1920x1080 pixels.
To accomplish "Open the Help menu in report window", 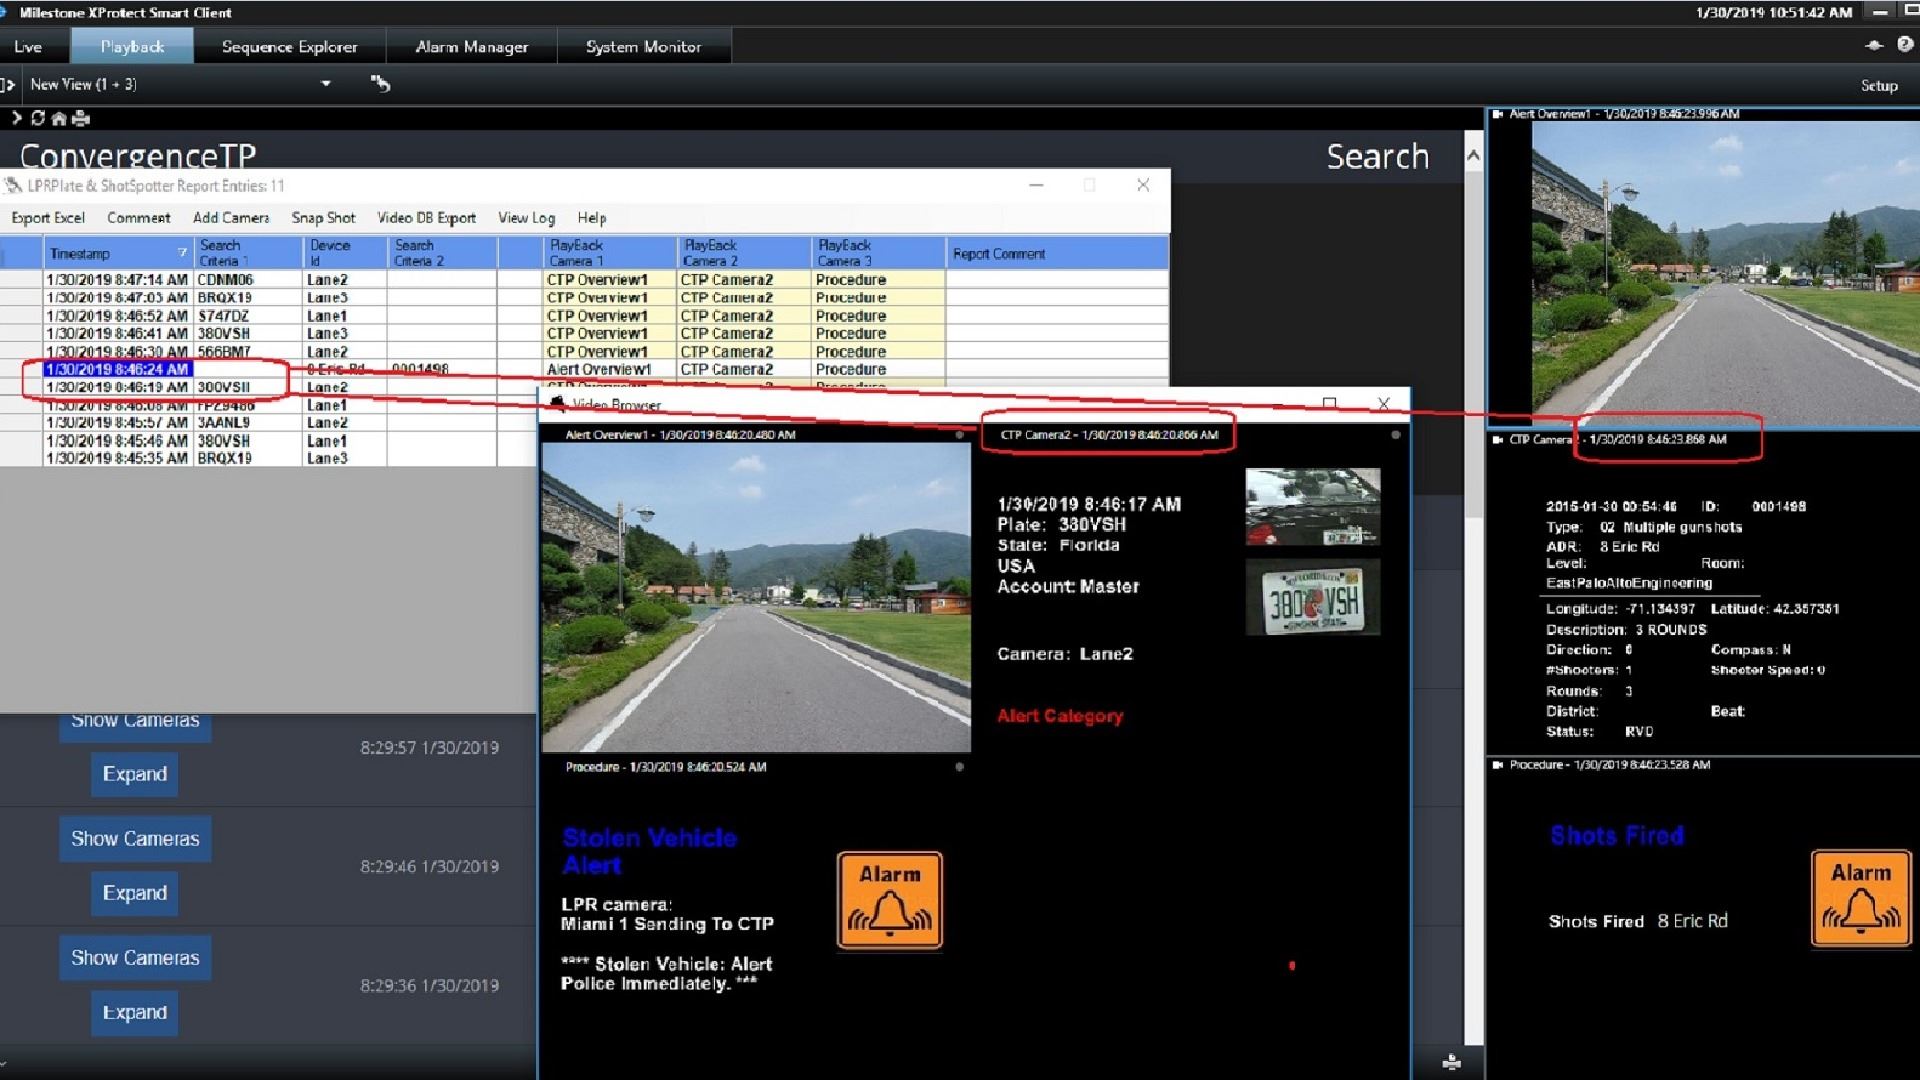I will click(592, 218).
